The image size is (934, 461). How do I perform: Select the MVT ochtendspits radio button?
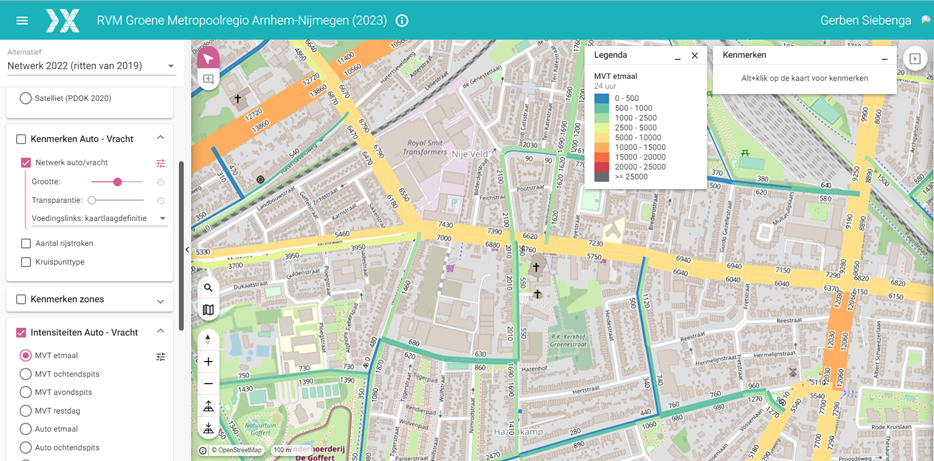tap(26, 374)
